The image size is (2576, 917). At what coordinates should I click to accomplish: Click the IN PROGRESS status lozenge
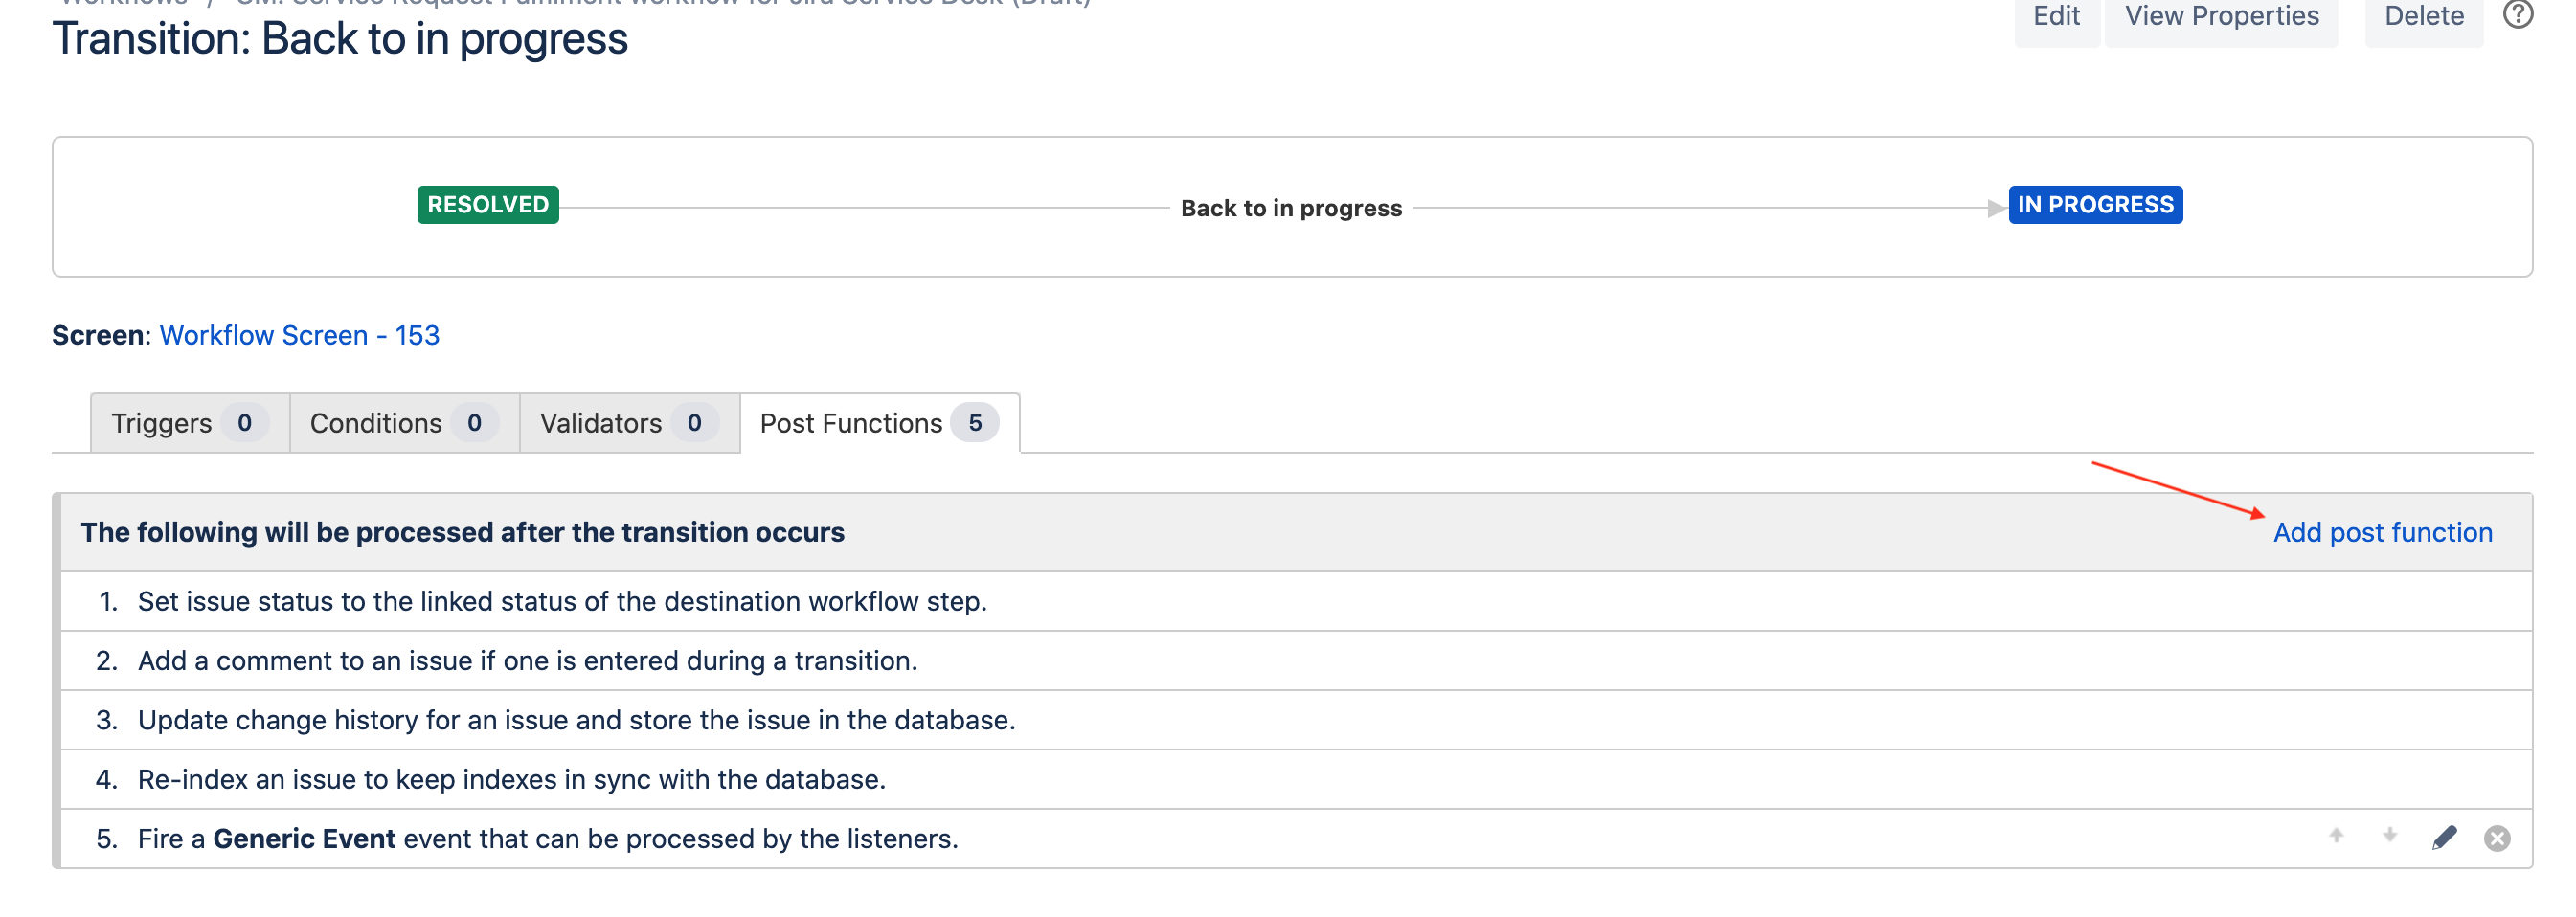[x=2095, y=205]
